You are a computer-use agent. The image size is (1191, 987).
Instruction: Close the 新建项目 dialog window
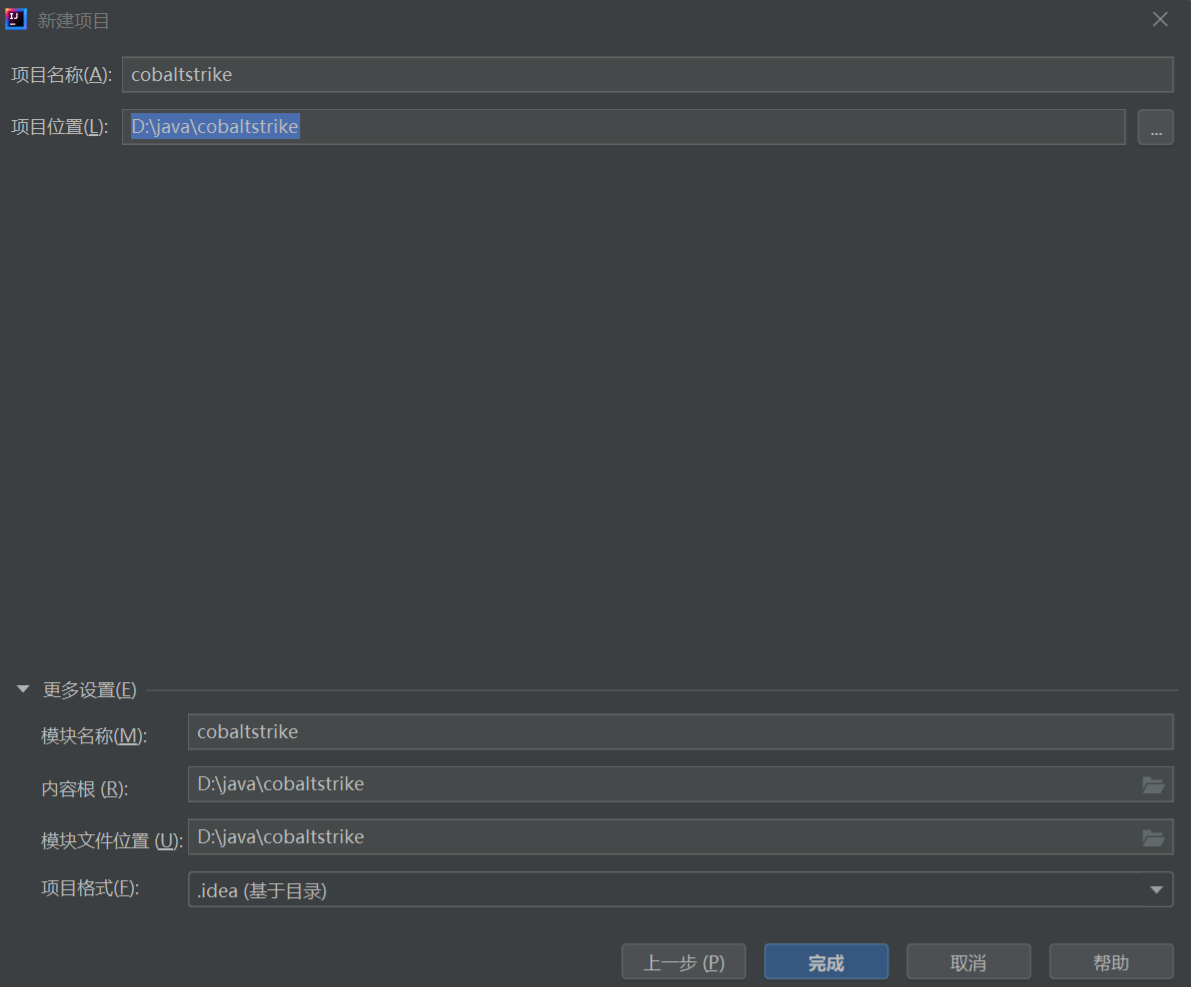(1160, 20)
